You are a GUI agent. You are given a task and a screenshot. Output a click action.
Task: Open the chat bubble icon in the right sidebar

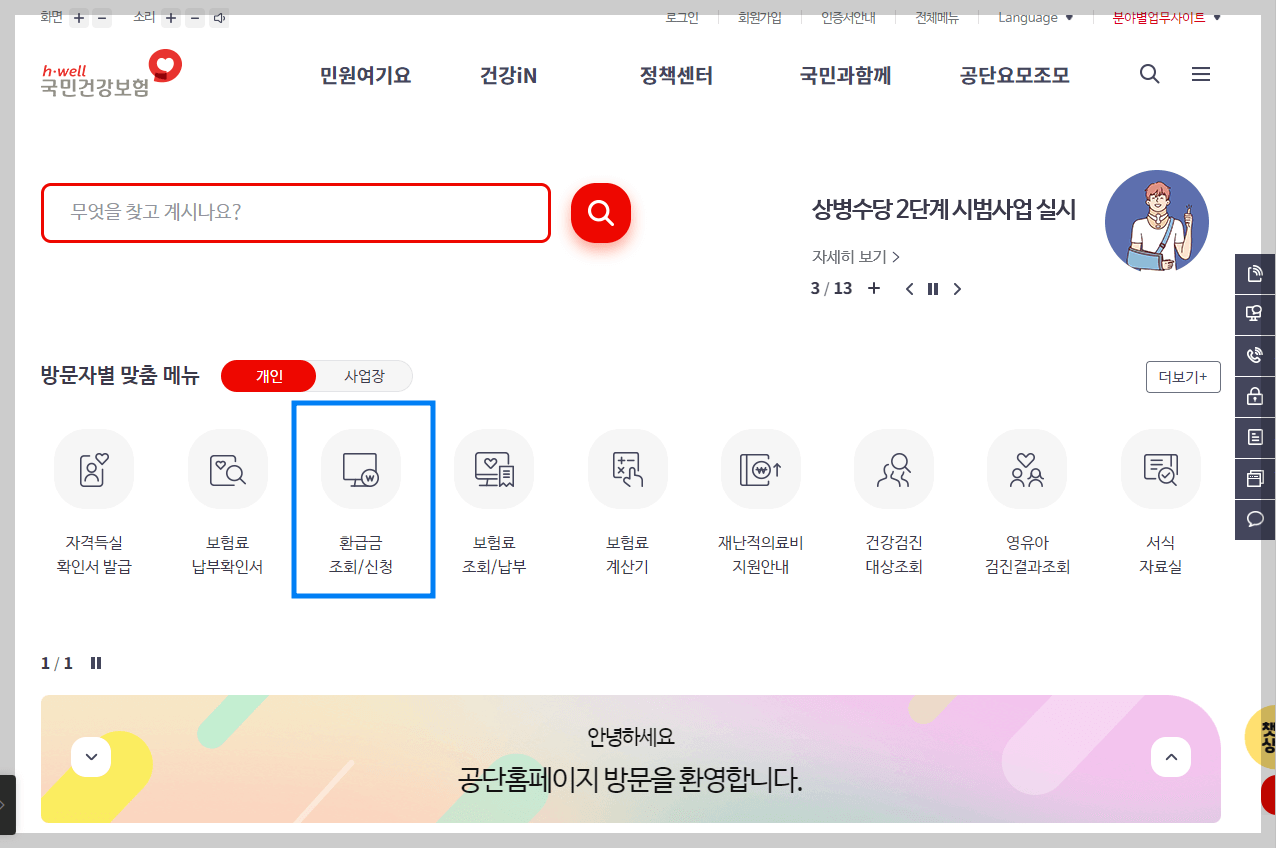click(x=1254, y=518)
